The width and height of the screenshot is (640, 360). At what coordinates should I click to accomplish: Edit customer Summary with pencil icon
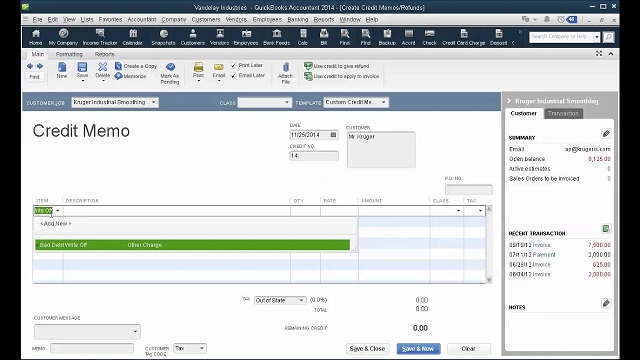pos(606,133)
